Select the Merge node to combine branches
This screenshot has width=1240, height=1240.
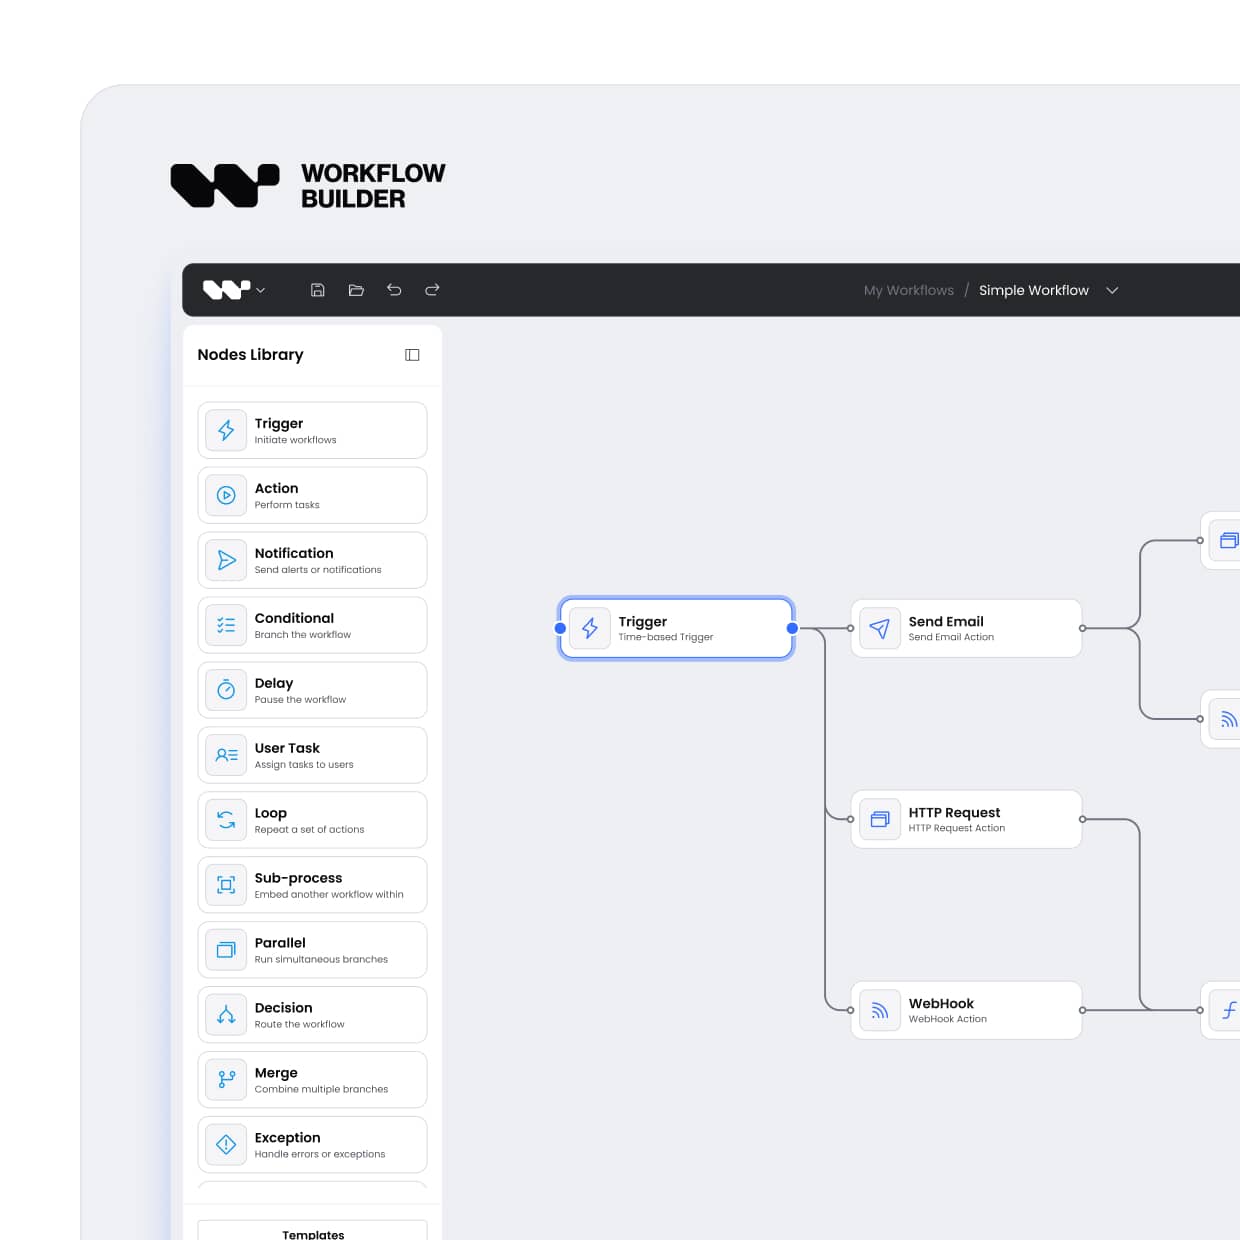[x=312, y=1079]
